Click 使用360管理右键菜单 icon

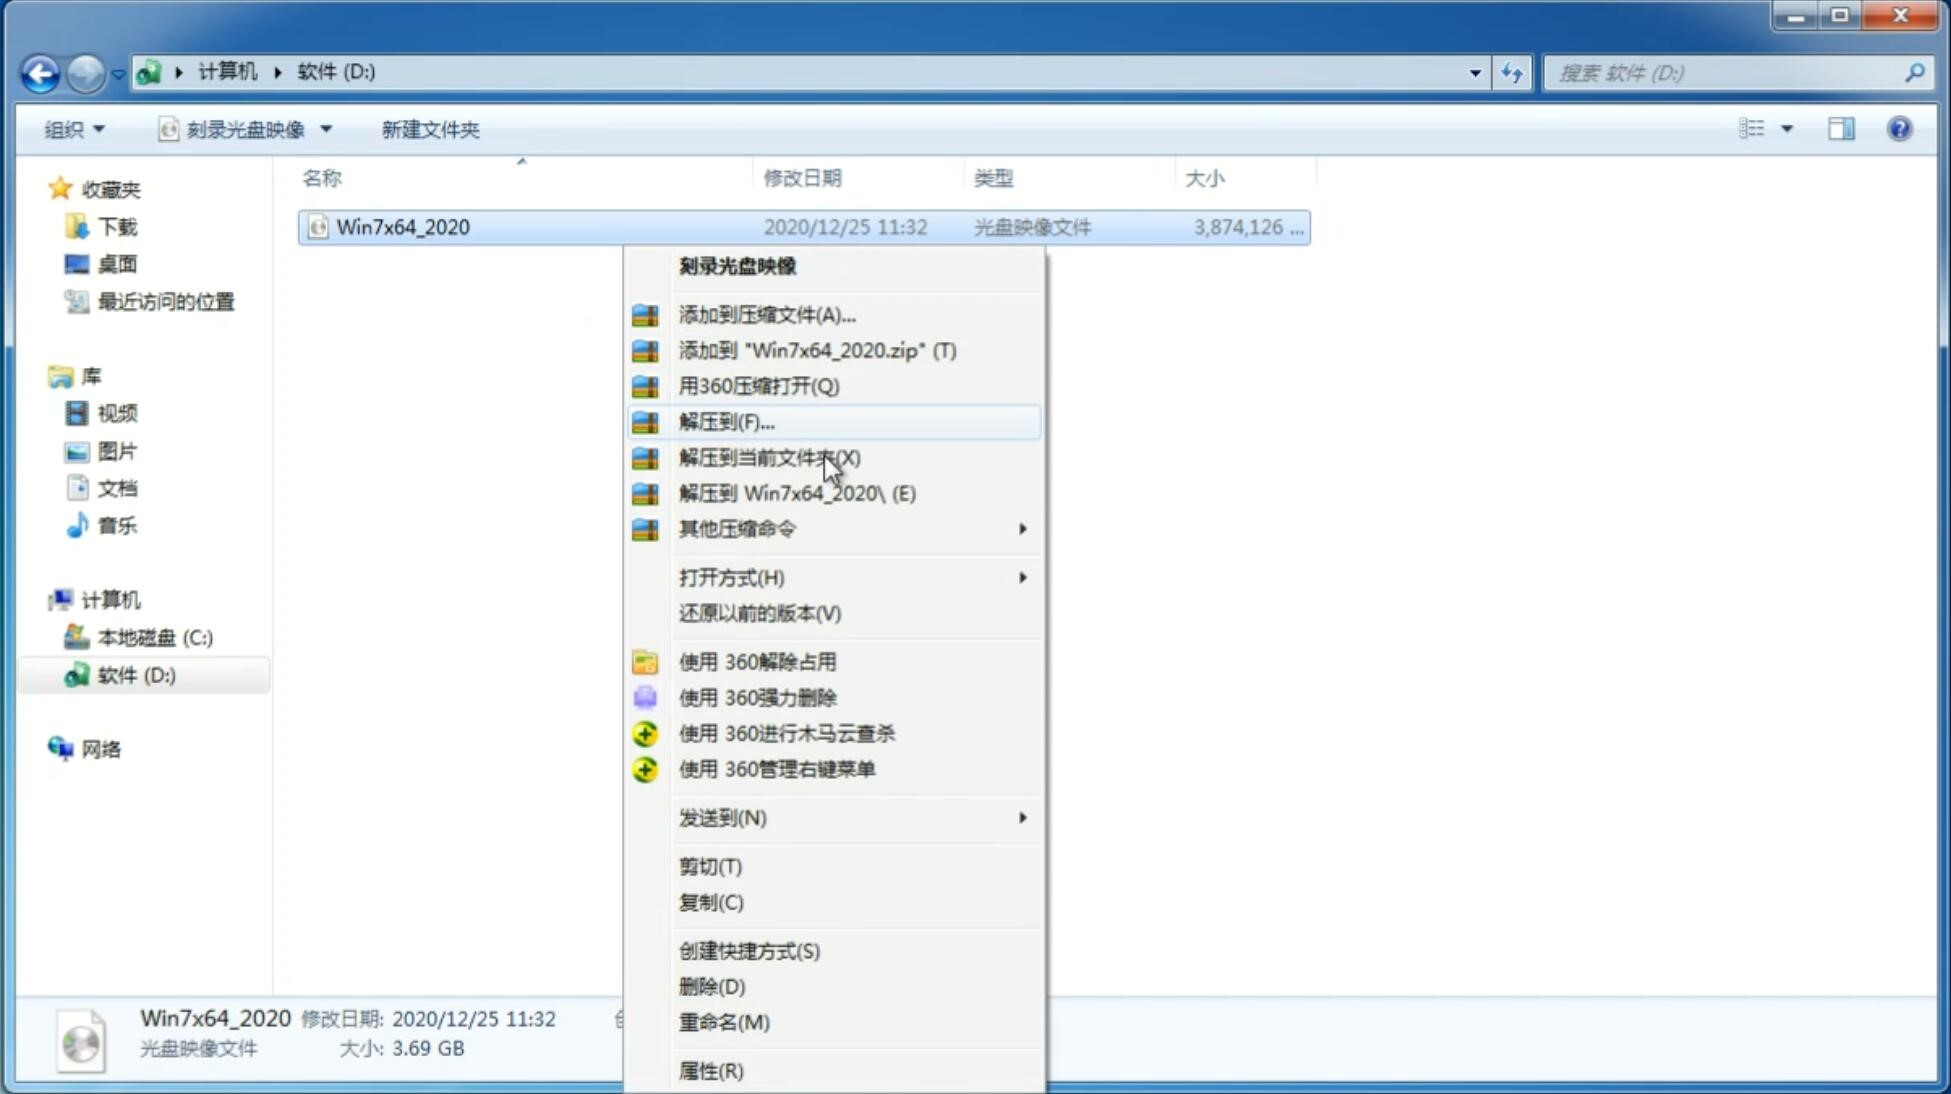[x=643, y=768]
